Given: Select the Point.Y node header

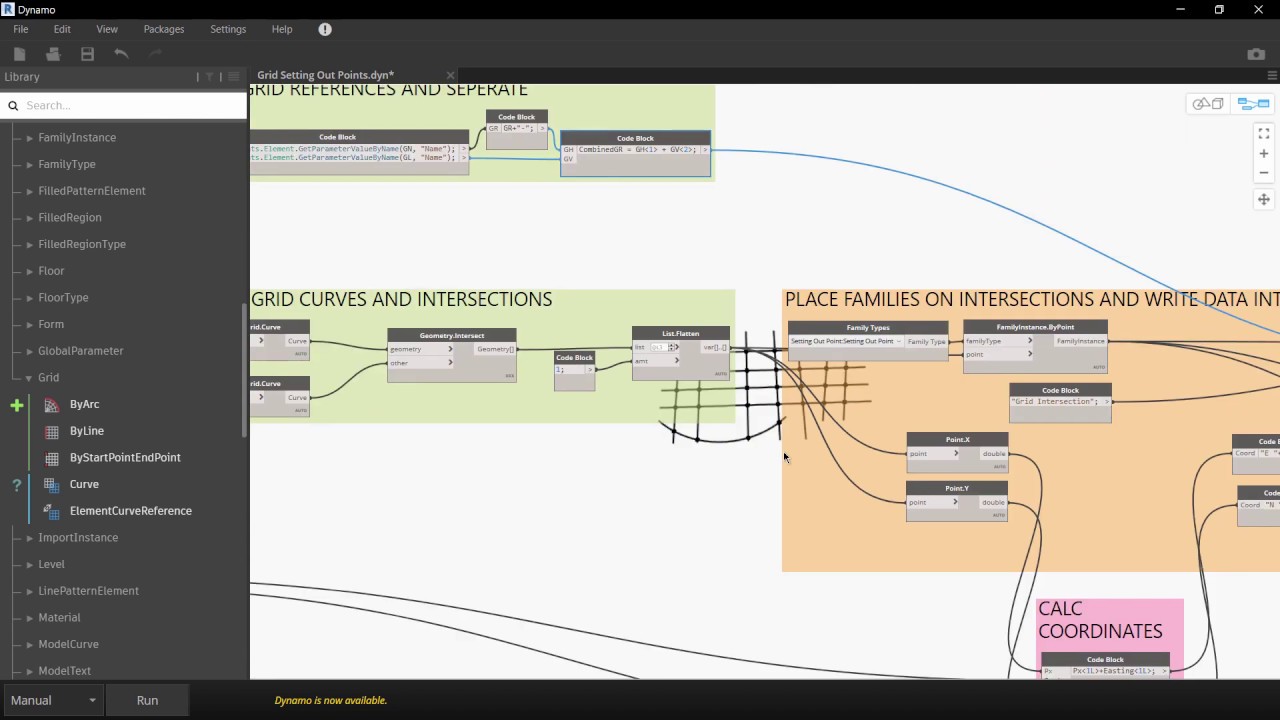Looking at the screenshot, I should [957, 488].
